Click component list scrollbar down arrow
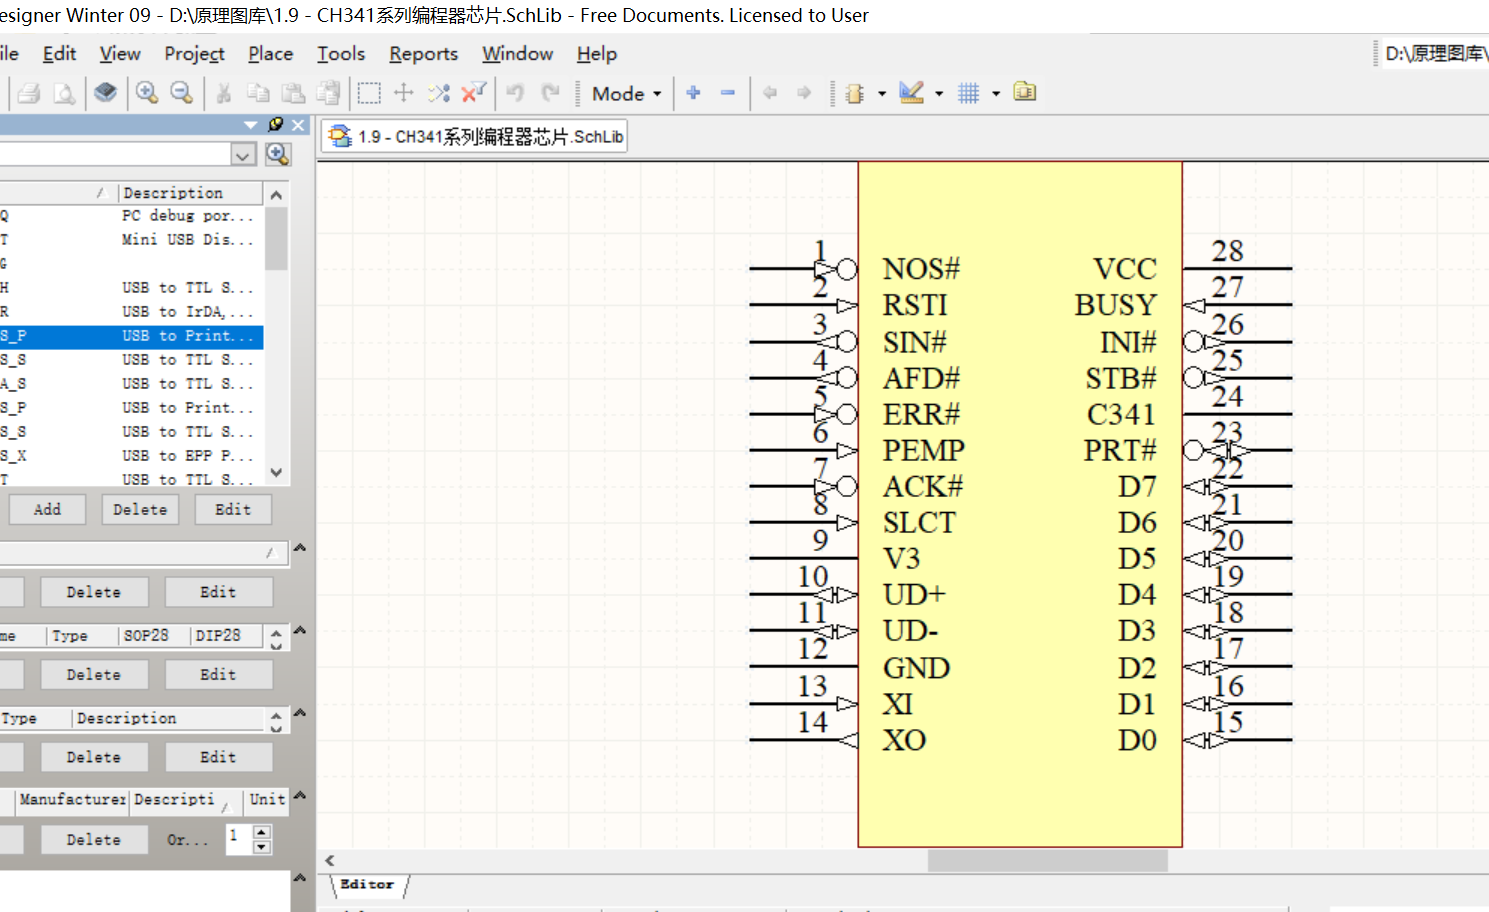Screen dimensions: 1489x912 pyautogui.click(x=277, y=473)
